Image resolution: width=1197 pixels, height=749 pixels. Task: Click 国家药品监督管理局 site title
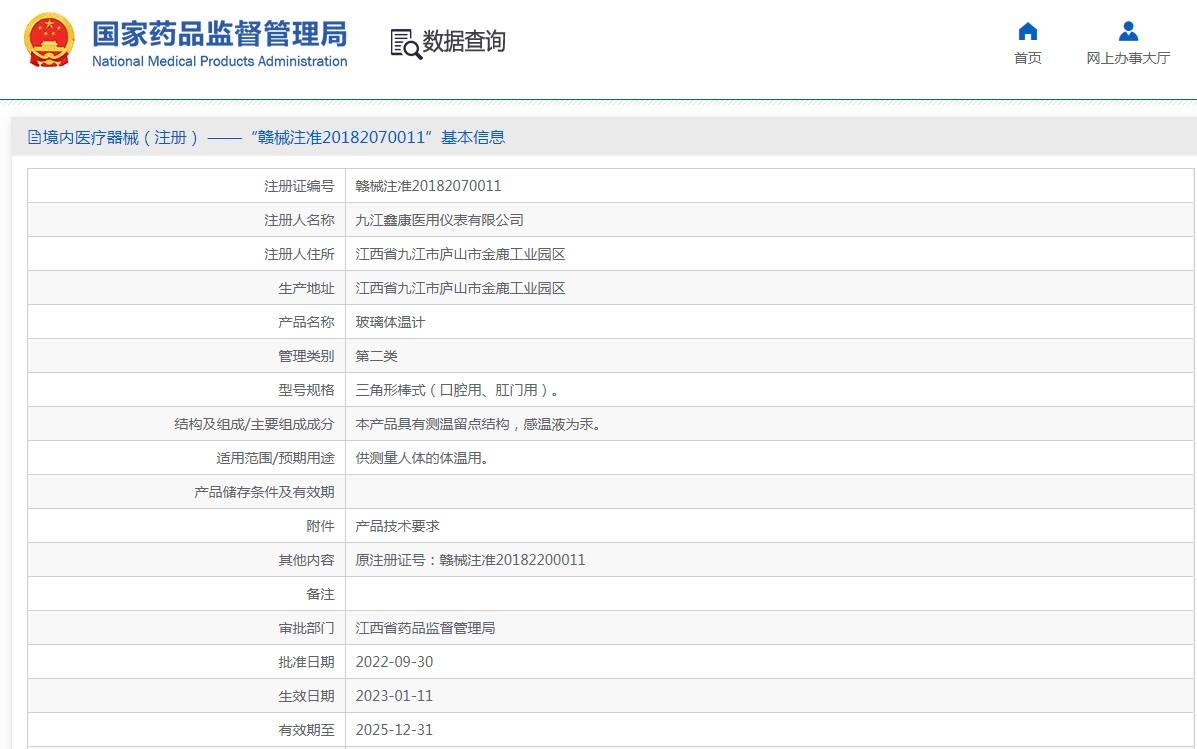[220, 34]
